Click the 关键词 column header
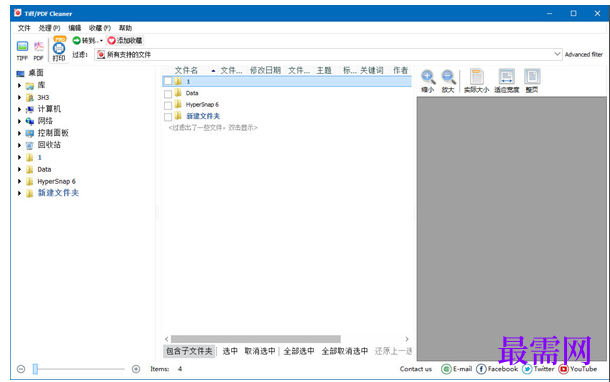 (372, 70)
